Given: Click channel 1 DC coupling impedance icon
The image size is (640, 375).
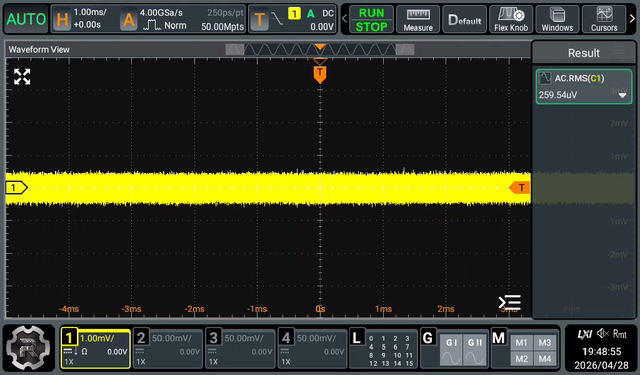Looking at the screenshot, I should [76, 351].
